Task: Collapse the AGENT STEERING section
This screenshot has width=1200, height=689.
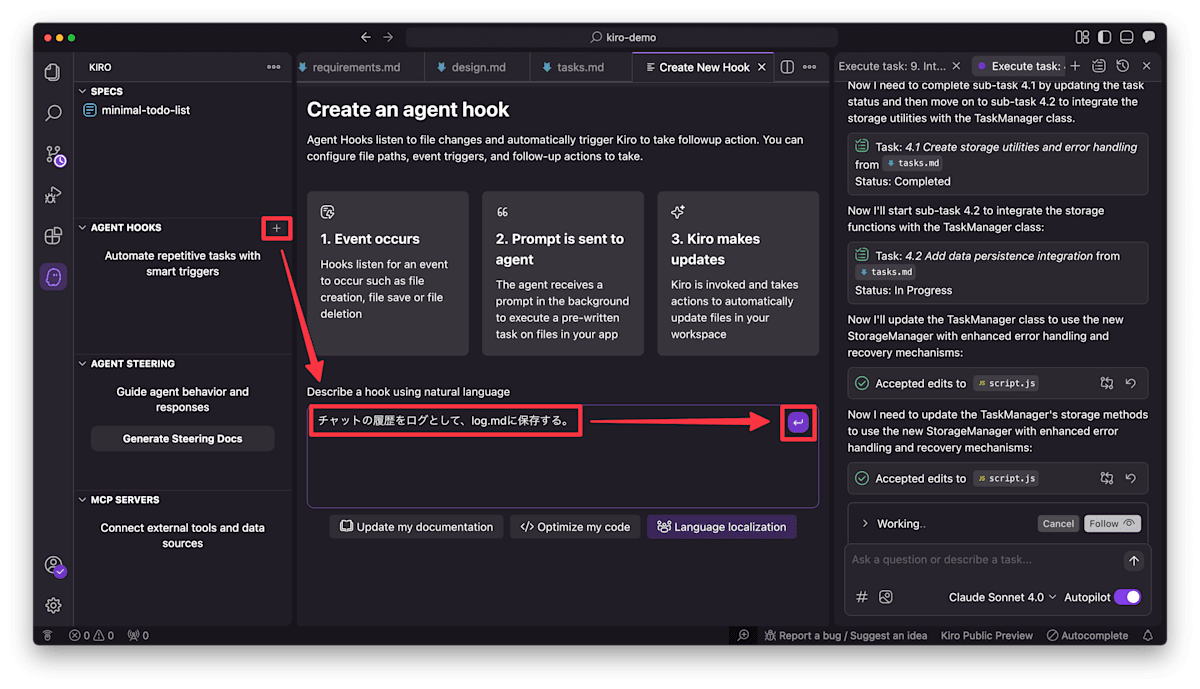Action: [83, 364]
